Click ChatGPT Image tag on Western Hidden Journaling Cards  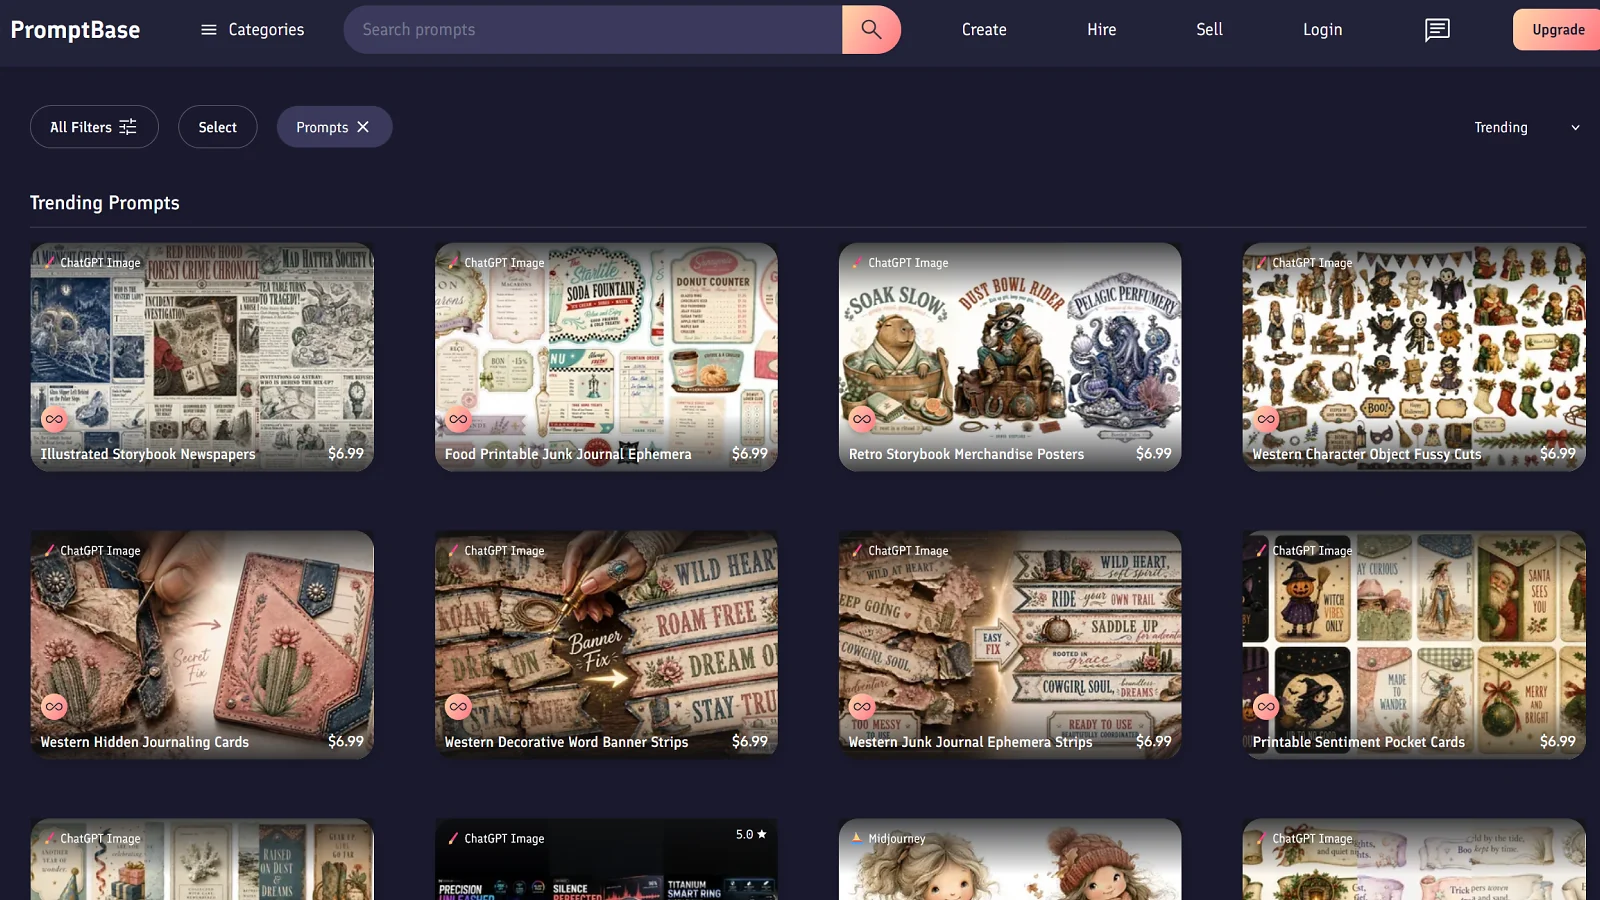(x=93, y=551)
